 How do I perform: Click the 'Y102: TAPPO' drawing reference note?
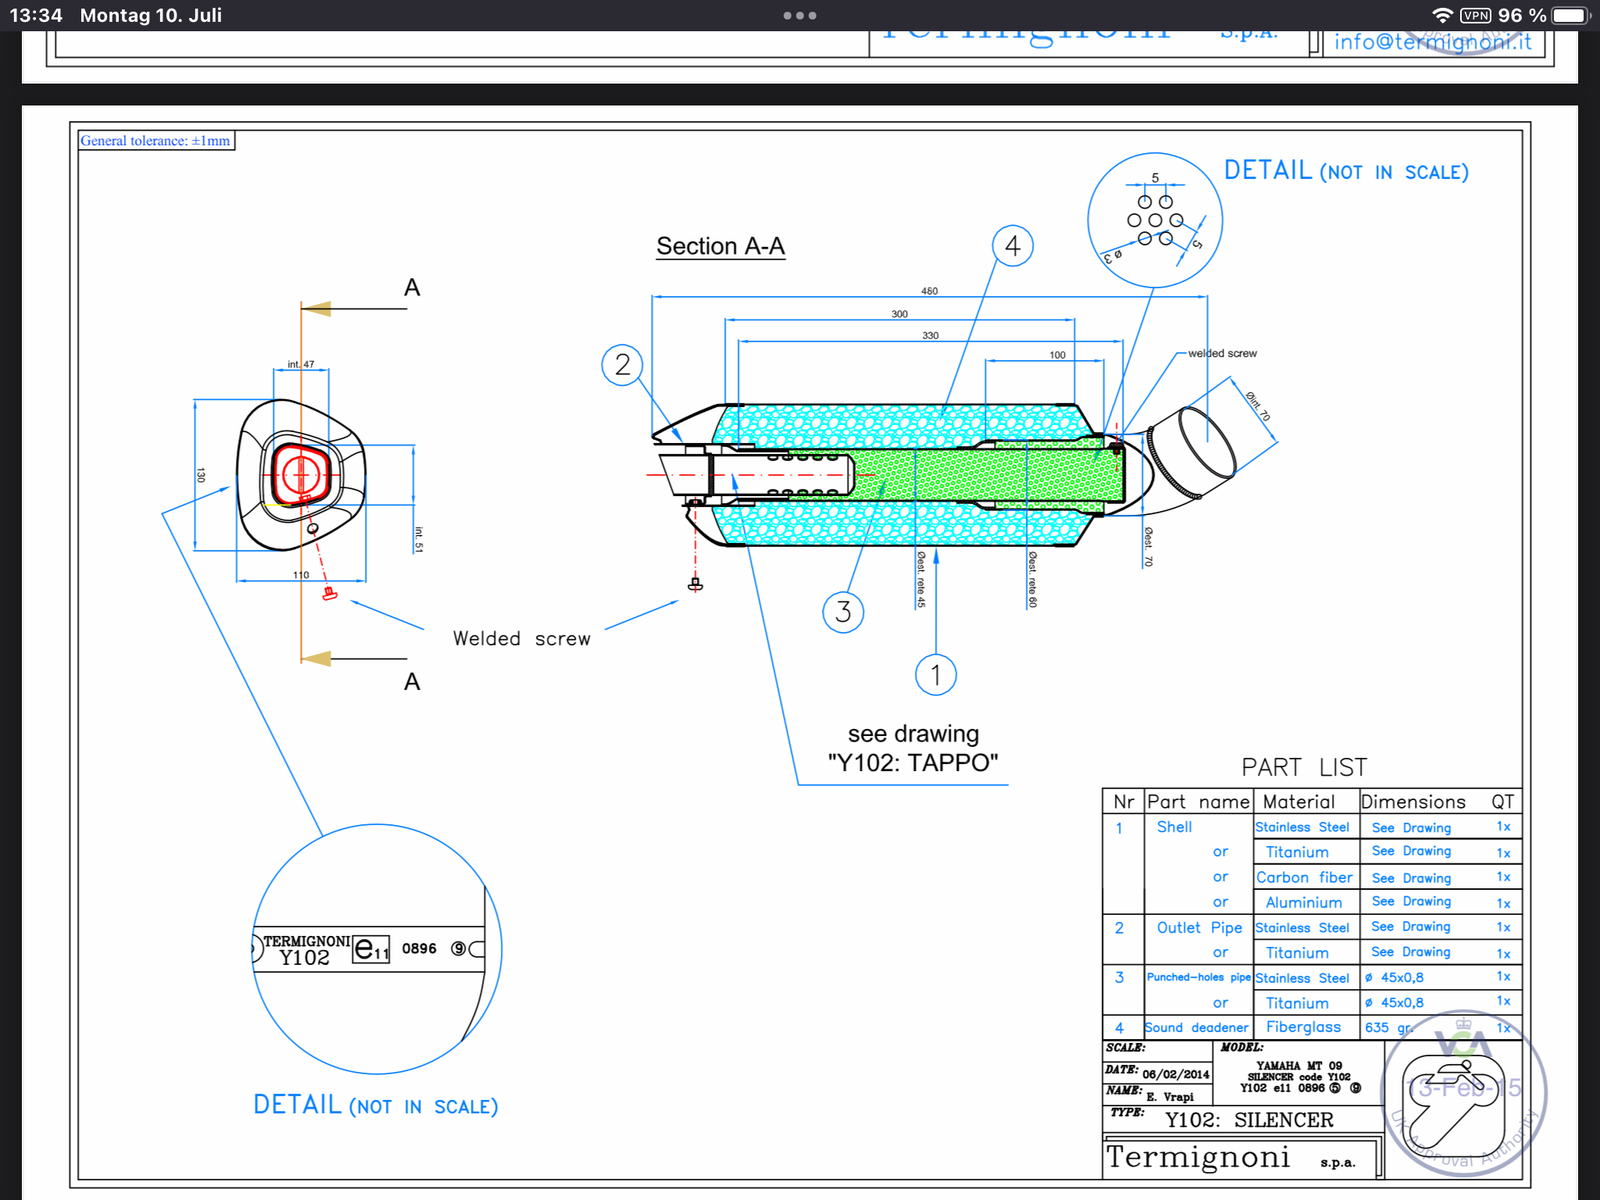[x=912, y=763]
